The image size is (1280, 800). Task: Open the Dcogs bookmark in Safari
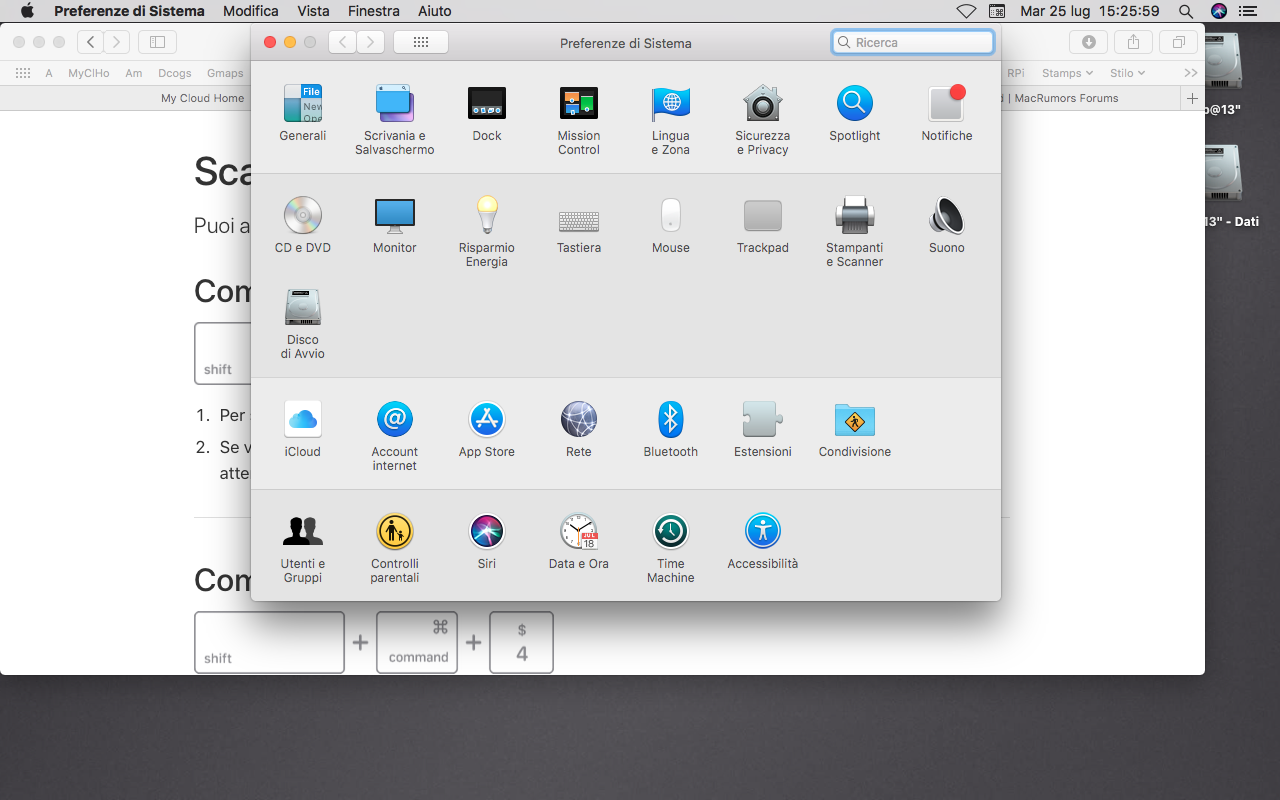tap(175, 73)
